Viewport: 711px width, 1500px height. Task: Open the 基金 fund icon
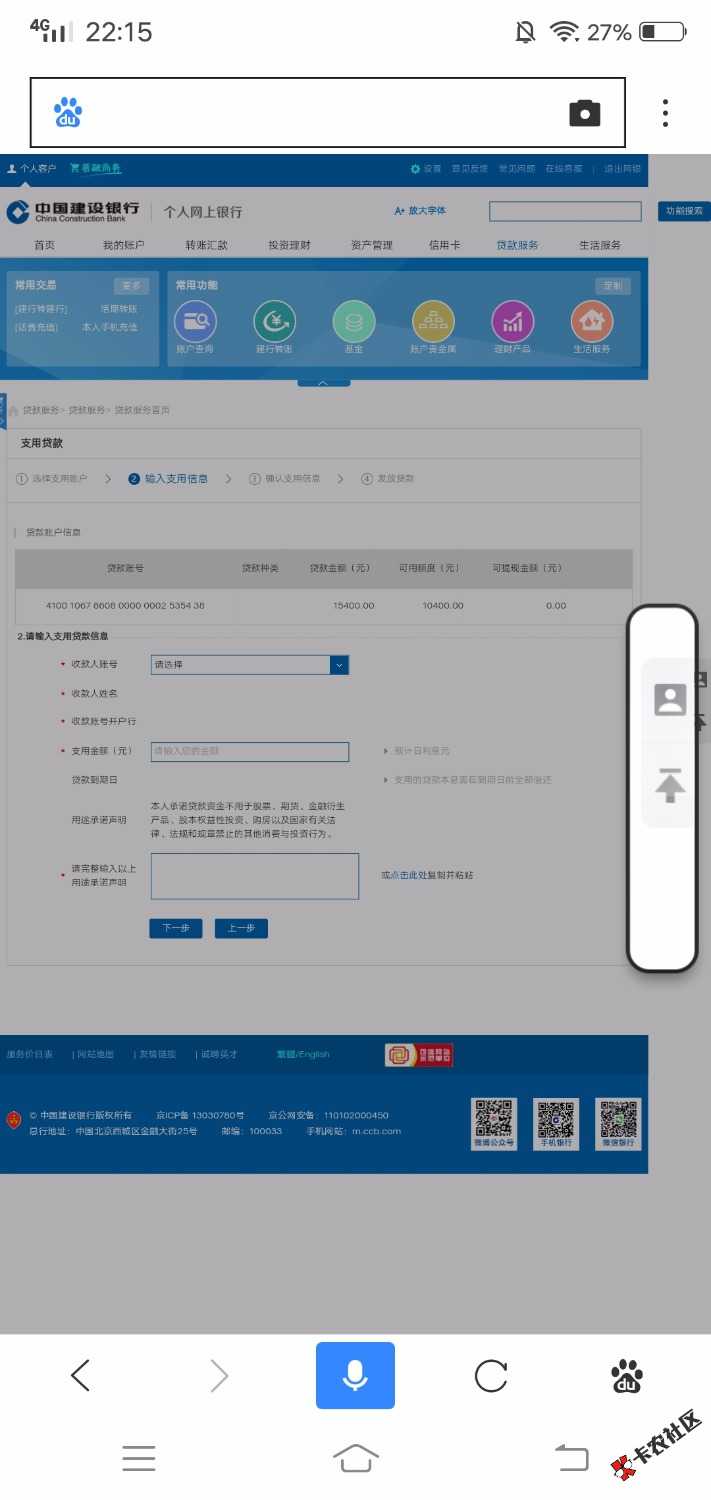(x=353, y=321)
